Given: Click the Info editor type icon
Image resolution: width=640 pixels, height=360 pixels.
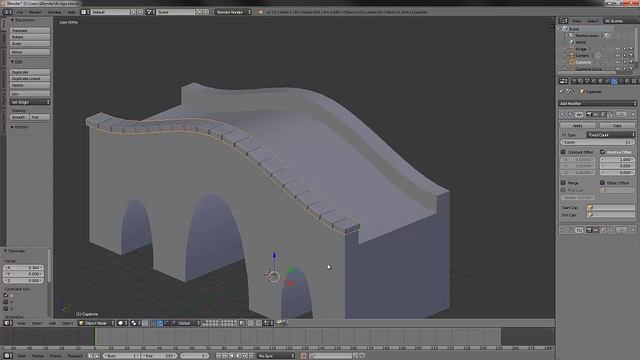Looking at the screenshot, I should [x=7, y=12].
